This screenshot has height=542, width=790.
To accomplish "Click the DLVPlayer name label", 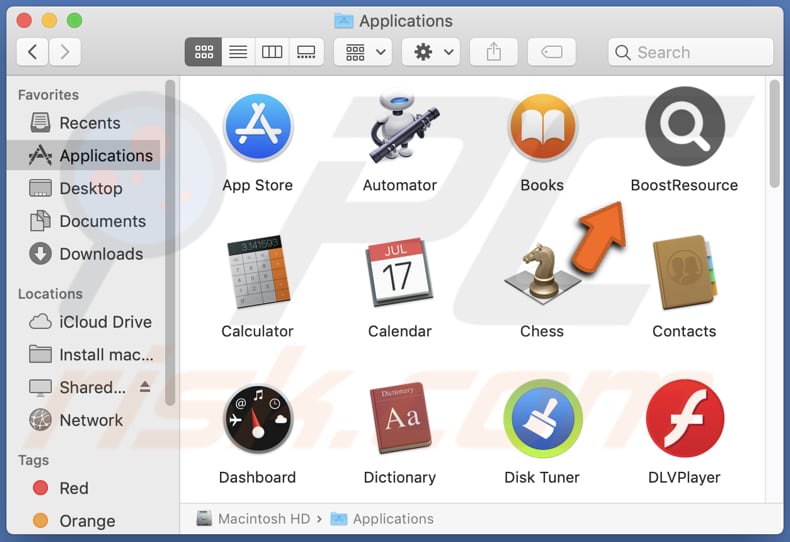I will point(684,478).
